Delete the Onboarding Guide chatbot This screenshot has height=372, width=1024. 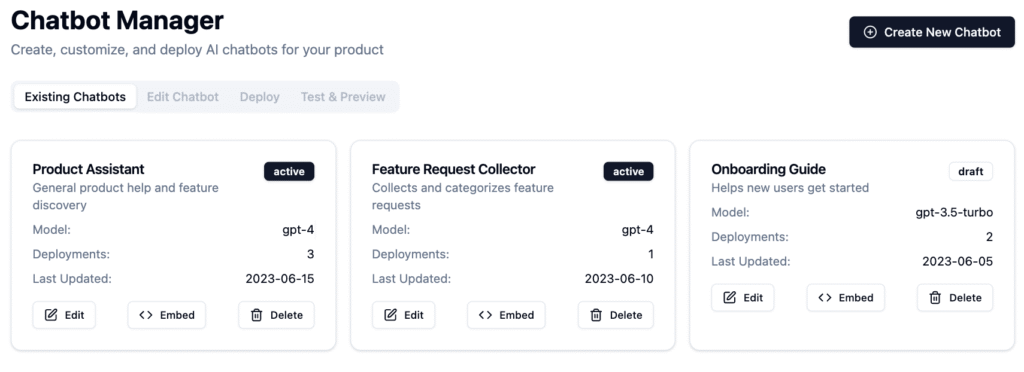955,298
